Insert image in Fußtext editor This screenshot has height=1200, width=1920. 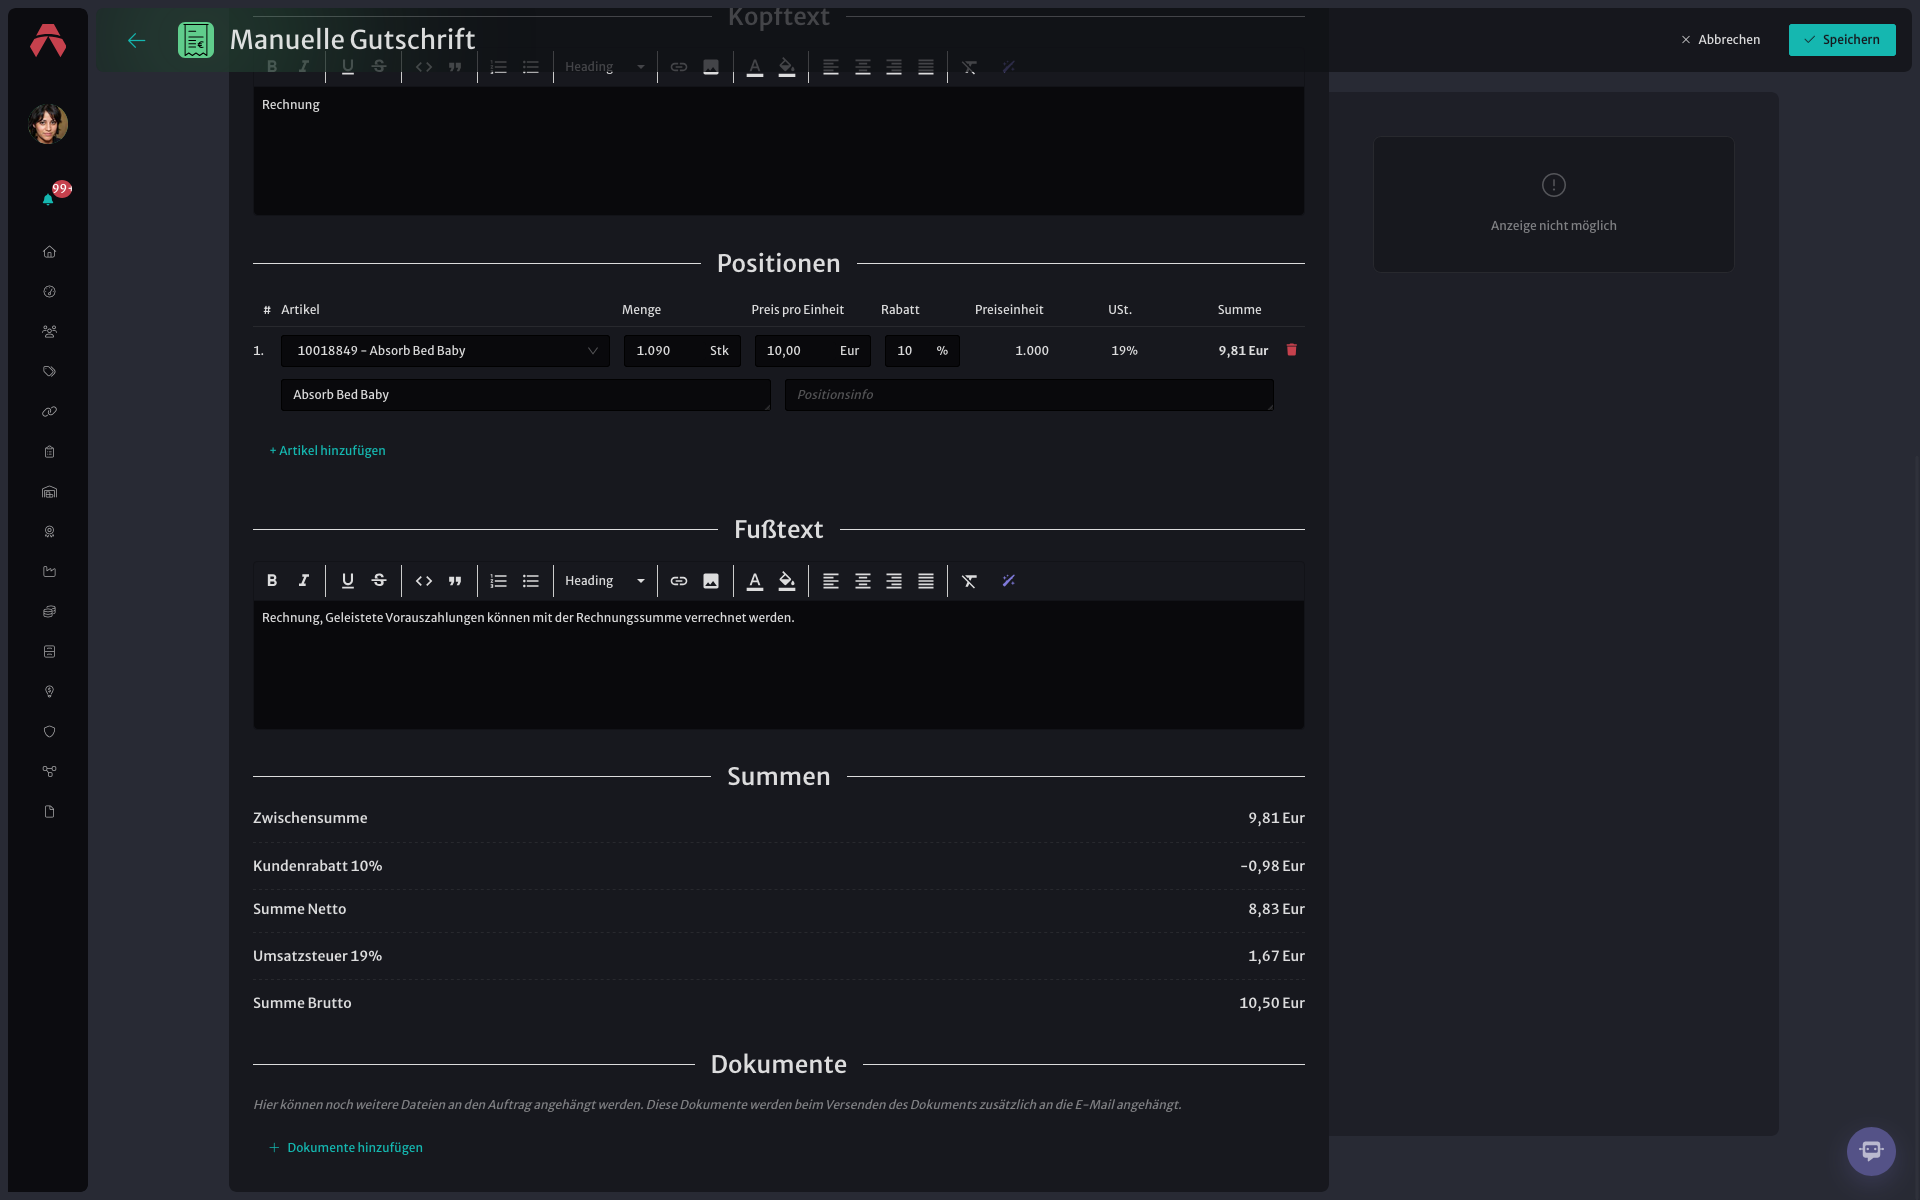pyautogui.click(x=711, y=581)
